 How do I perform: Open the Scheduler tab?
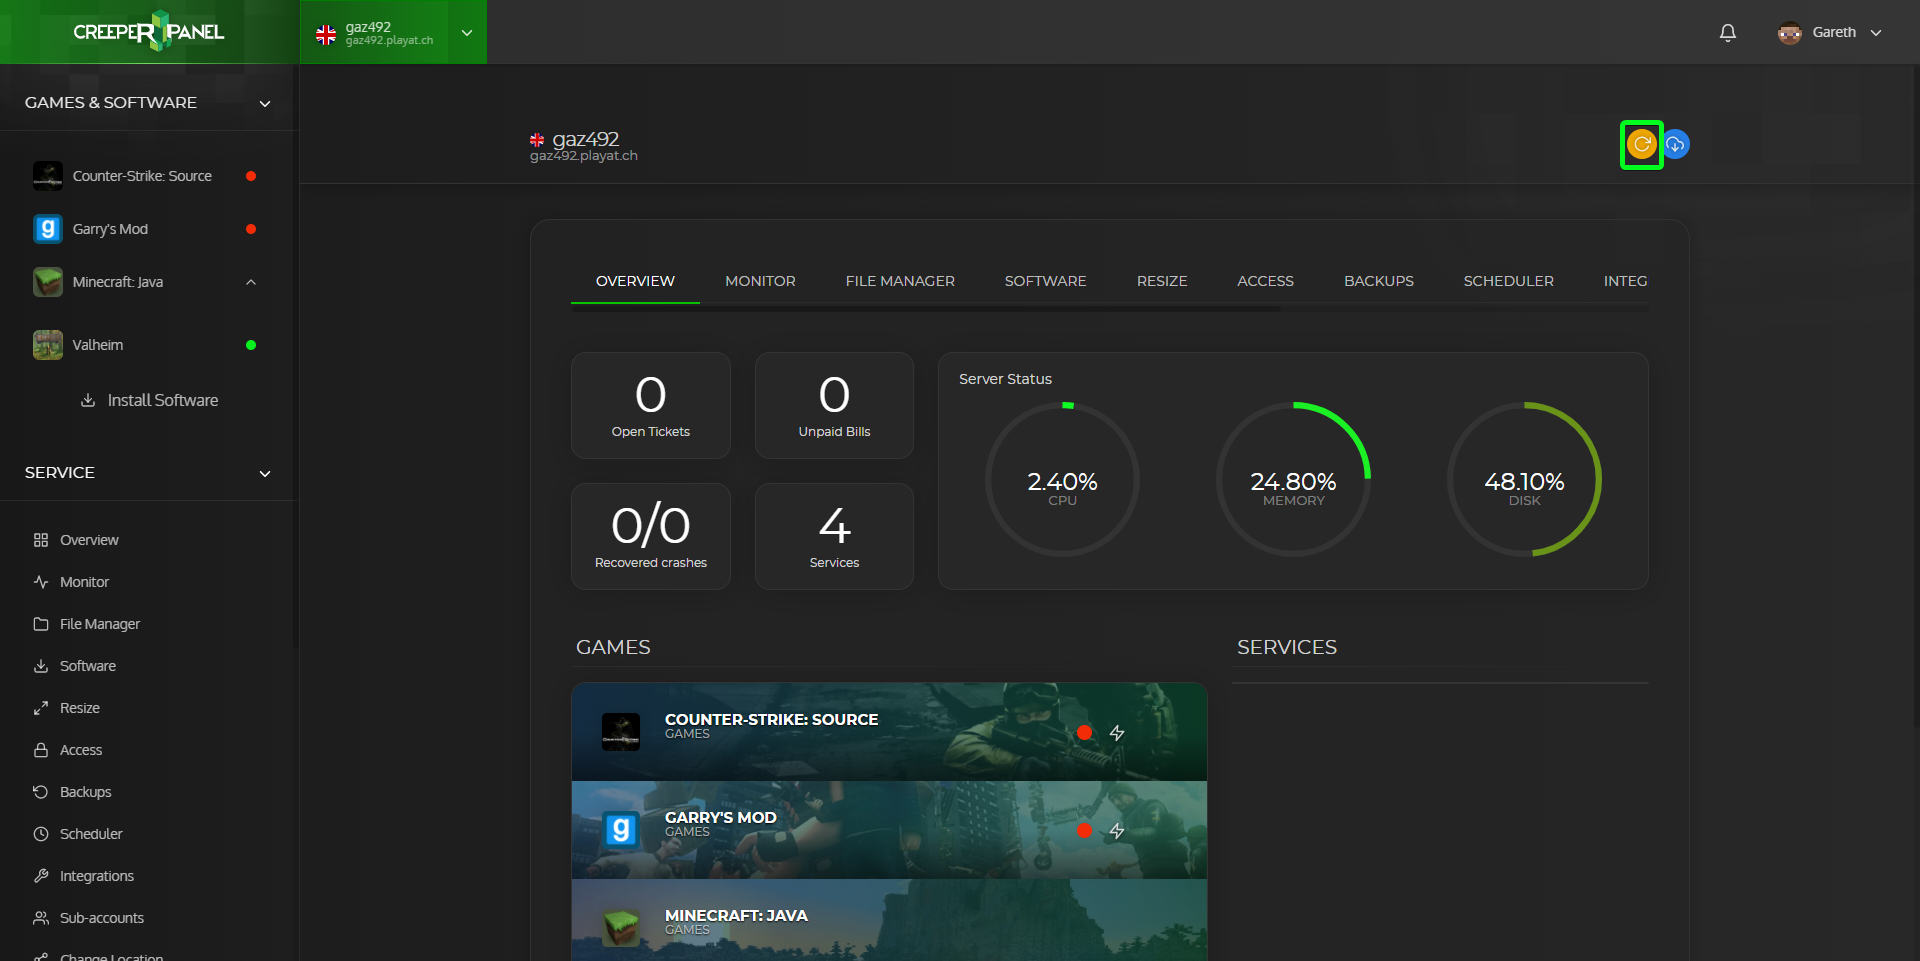(1508, 281)
